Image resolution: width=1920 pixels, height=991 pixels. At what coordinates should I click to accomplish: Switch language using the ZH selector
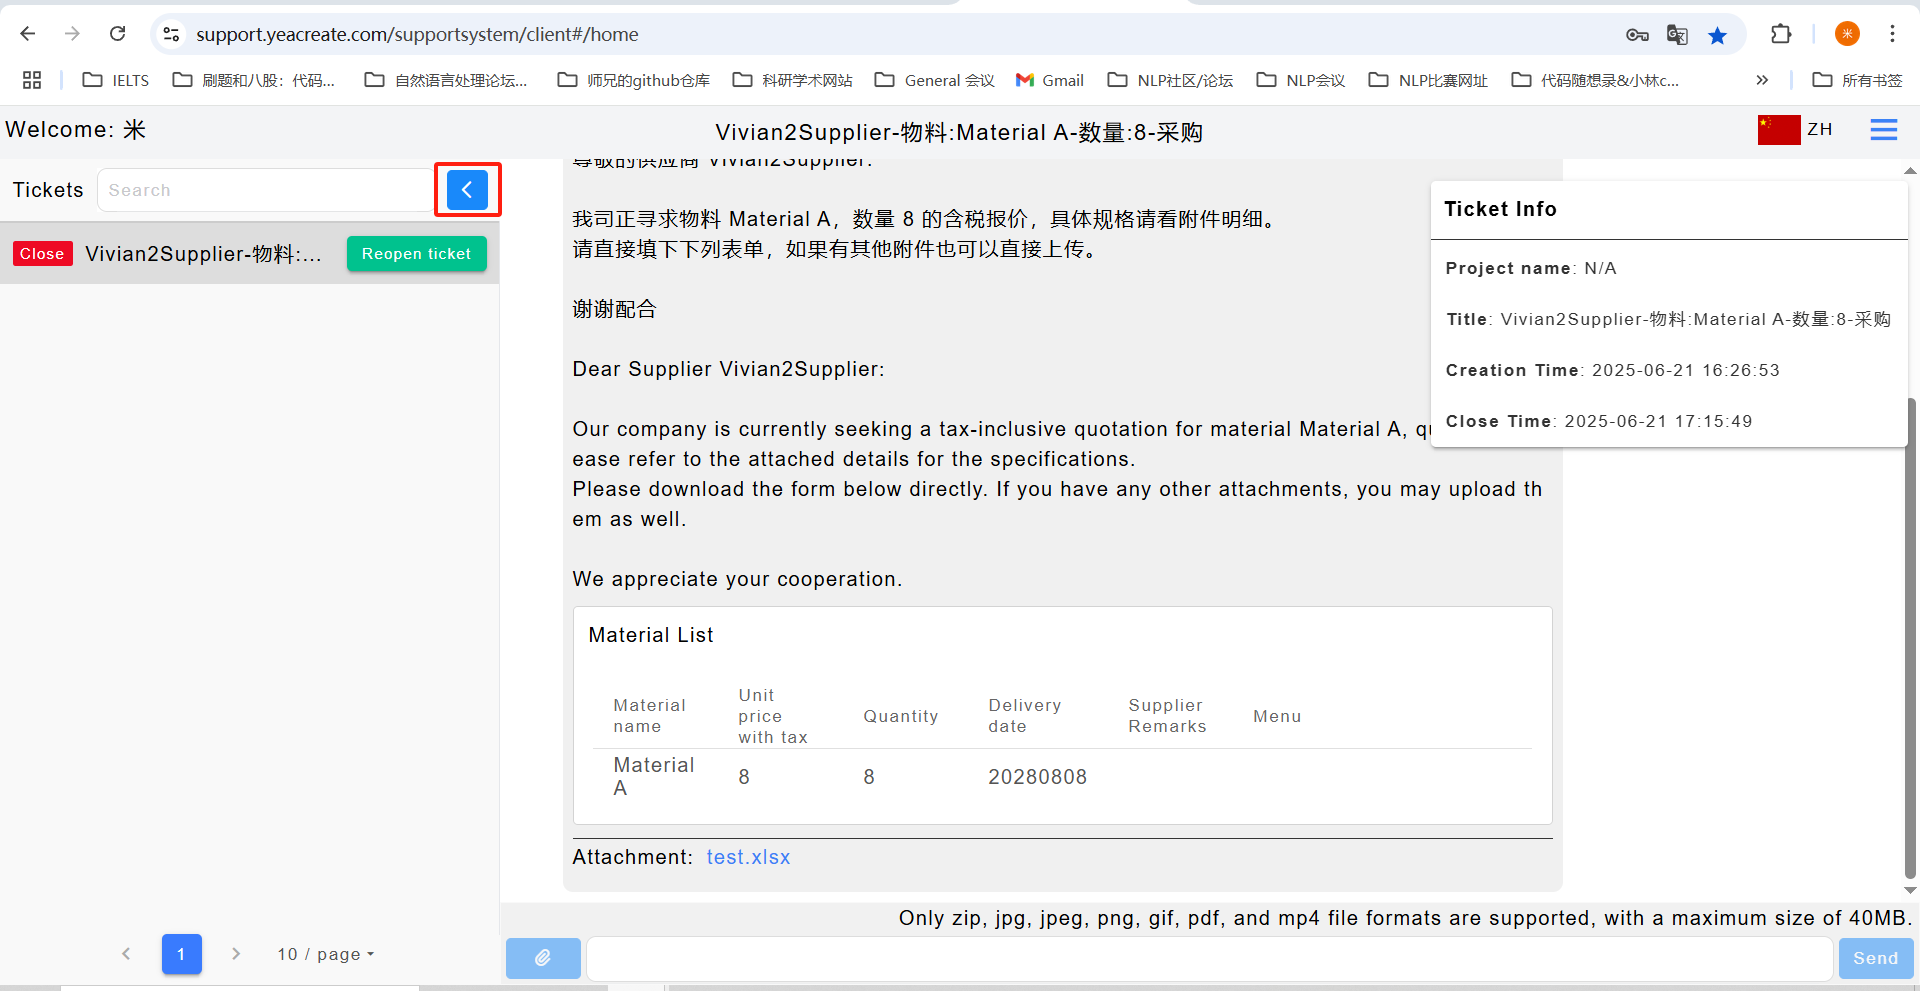[x=1819, y=130]
